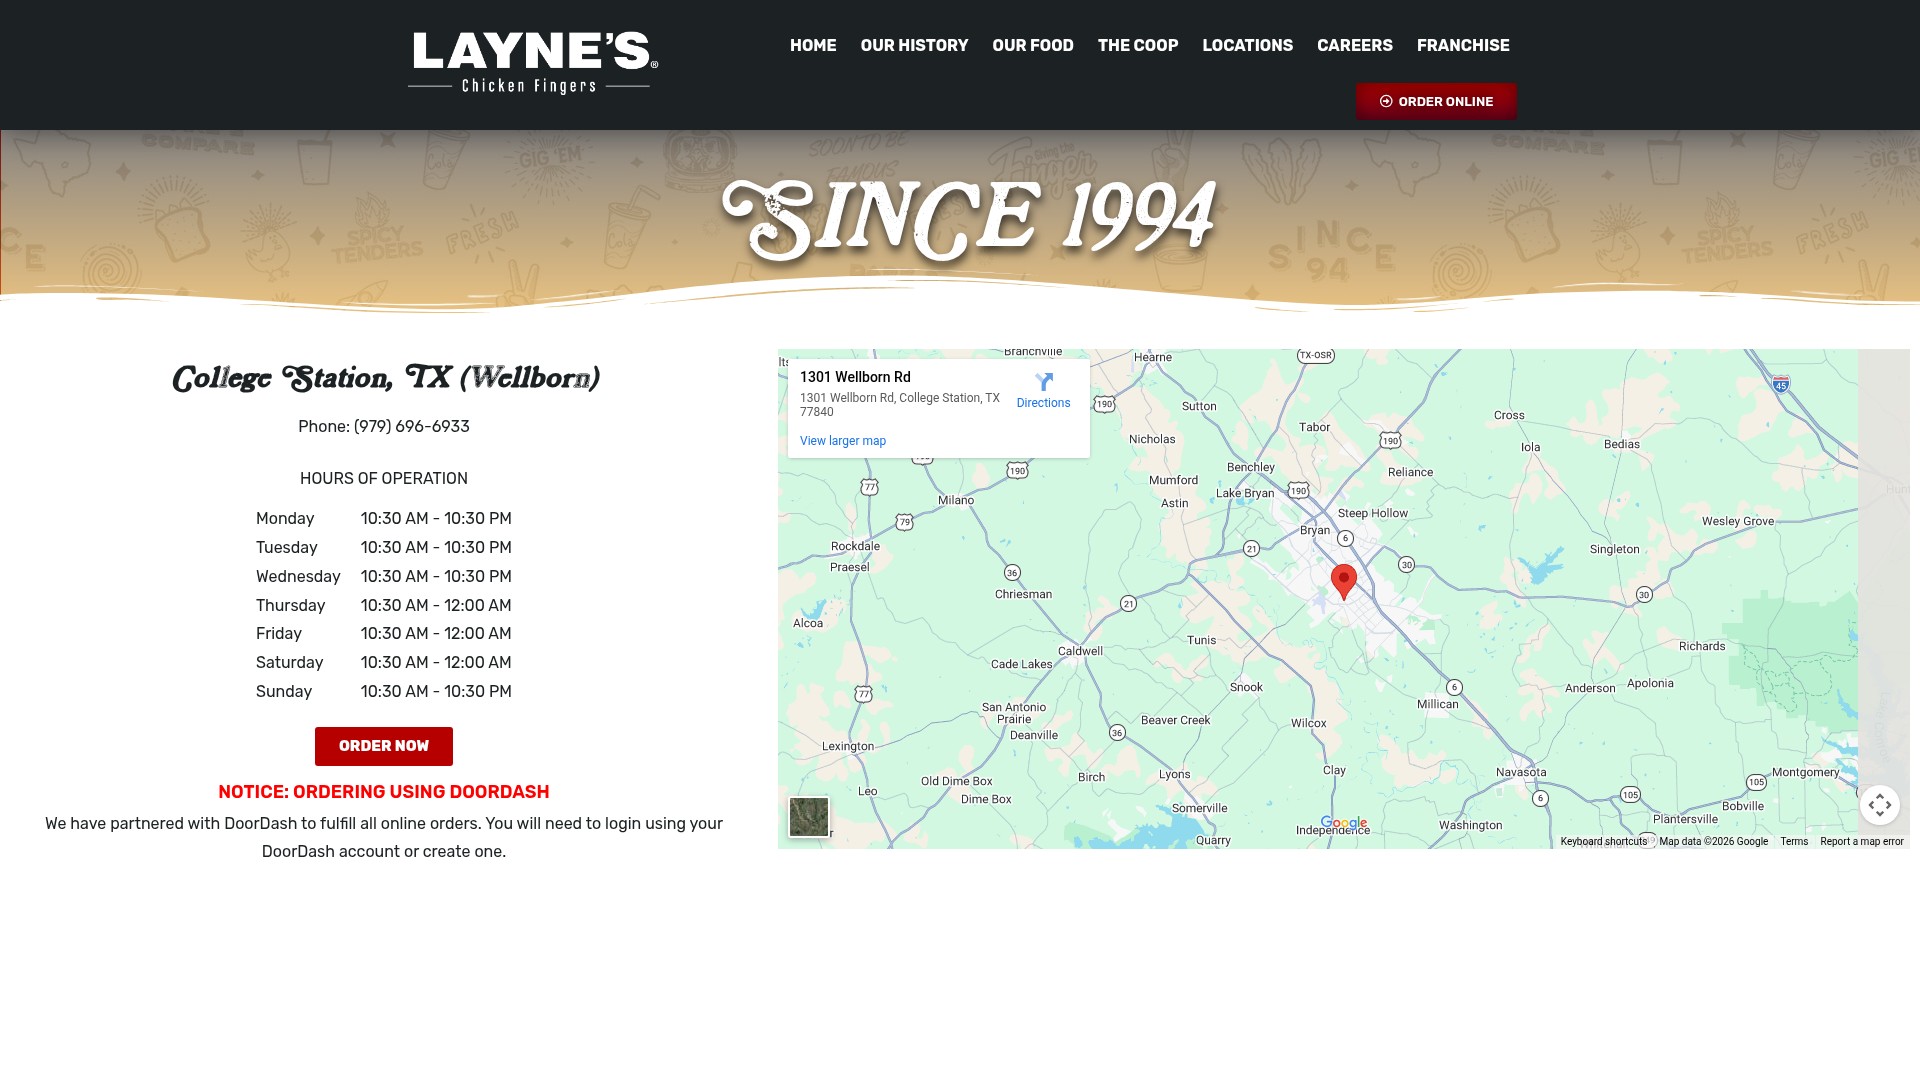This screenshot has width=1920, height=1080.
Task: Click the Tuesday hours row
Action: [384, 547]
